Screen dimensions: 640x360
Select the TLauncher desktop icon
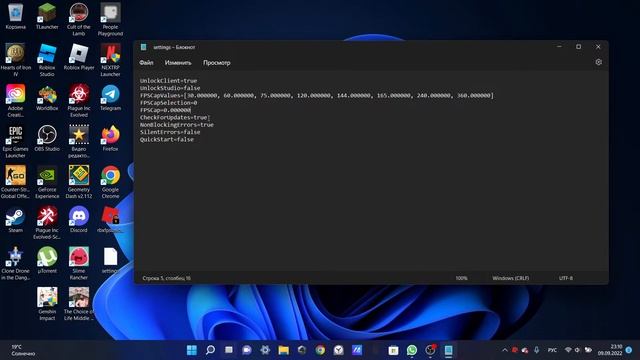point(47,17)
